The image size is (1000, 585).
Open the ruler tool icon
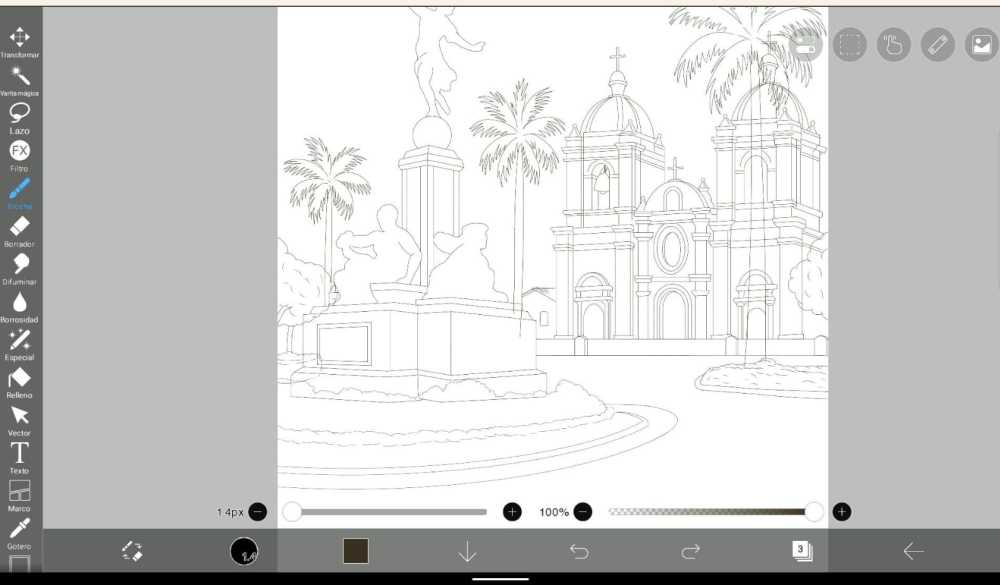point(938,45)
